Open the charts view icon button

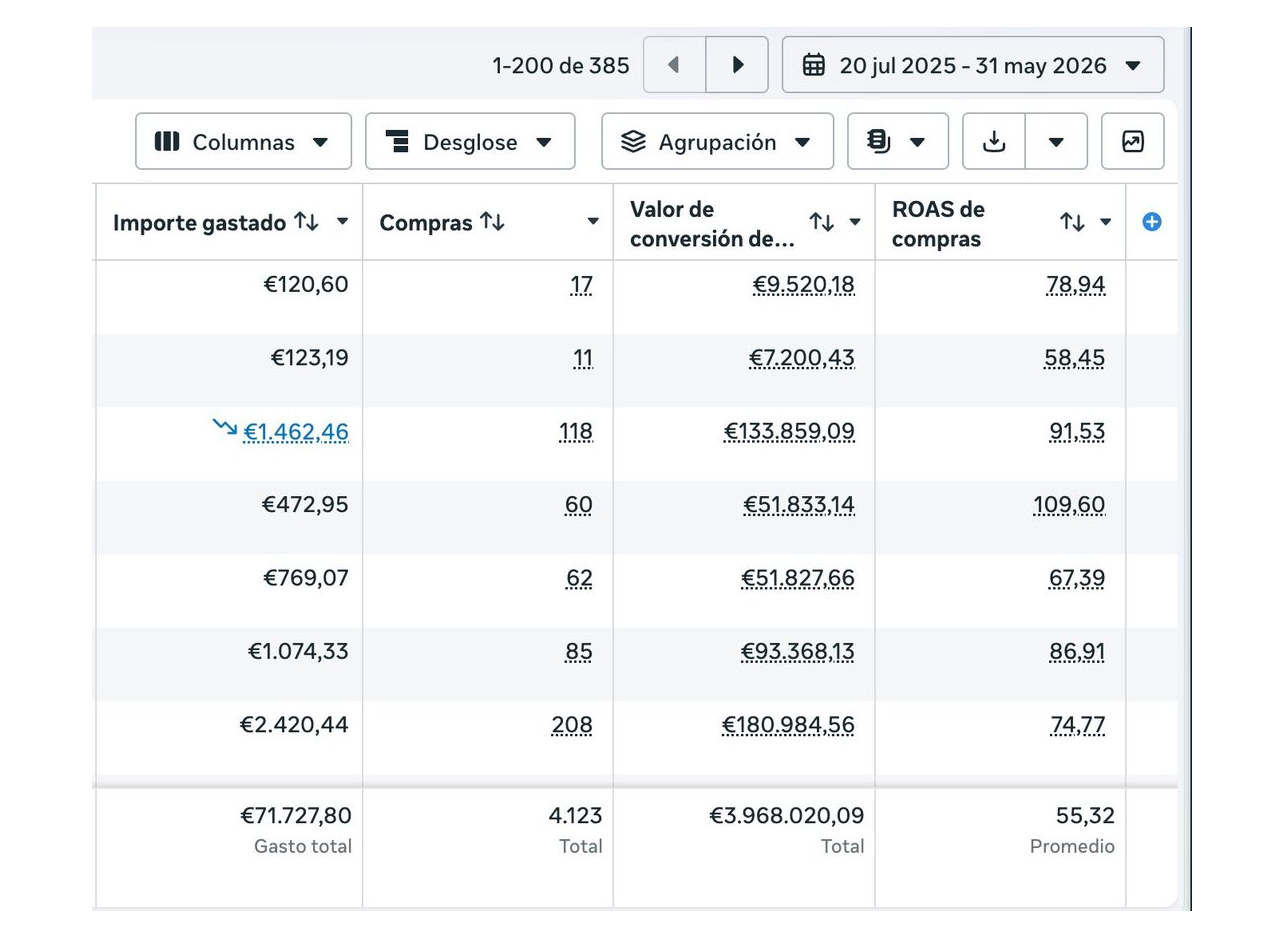[1133, 142]
